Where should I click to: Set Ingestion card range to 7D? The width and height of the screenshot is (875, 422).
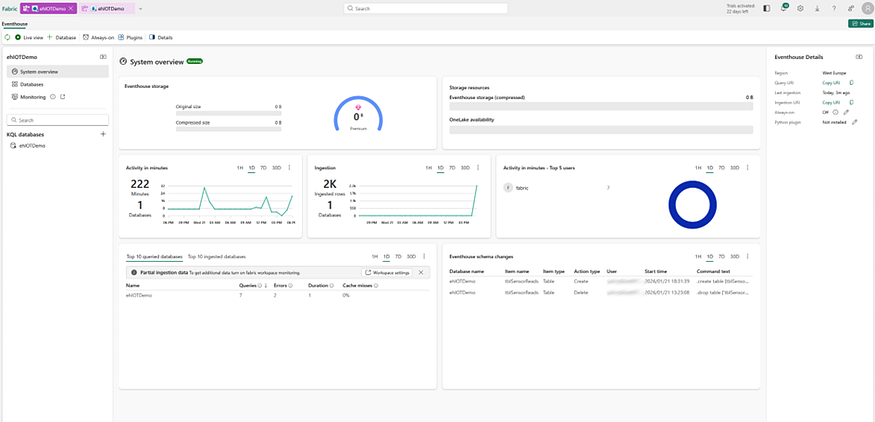(x=453, y=167)
